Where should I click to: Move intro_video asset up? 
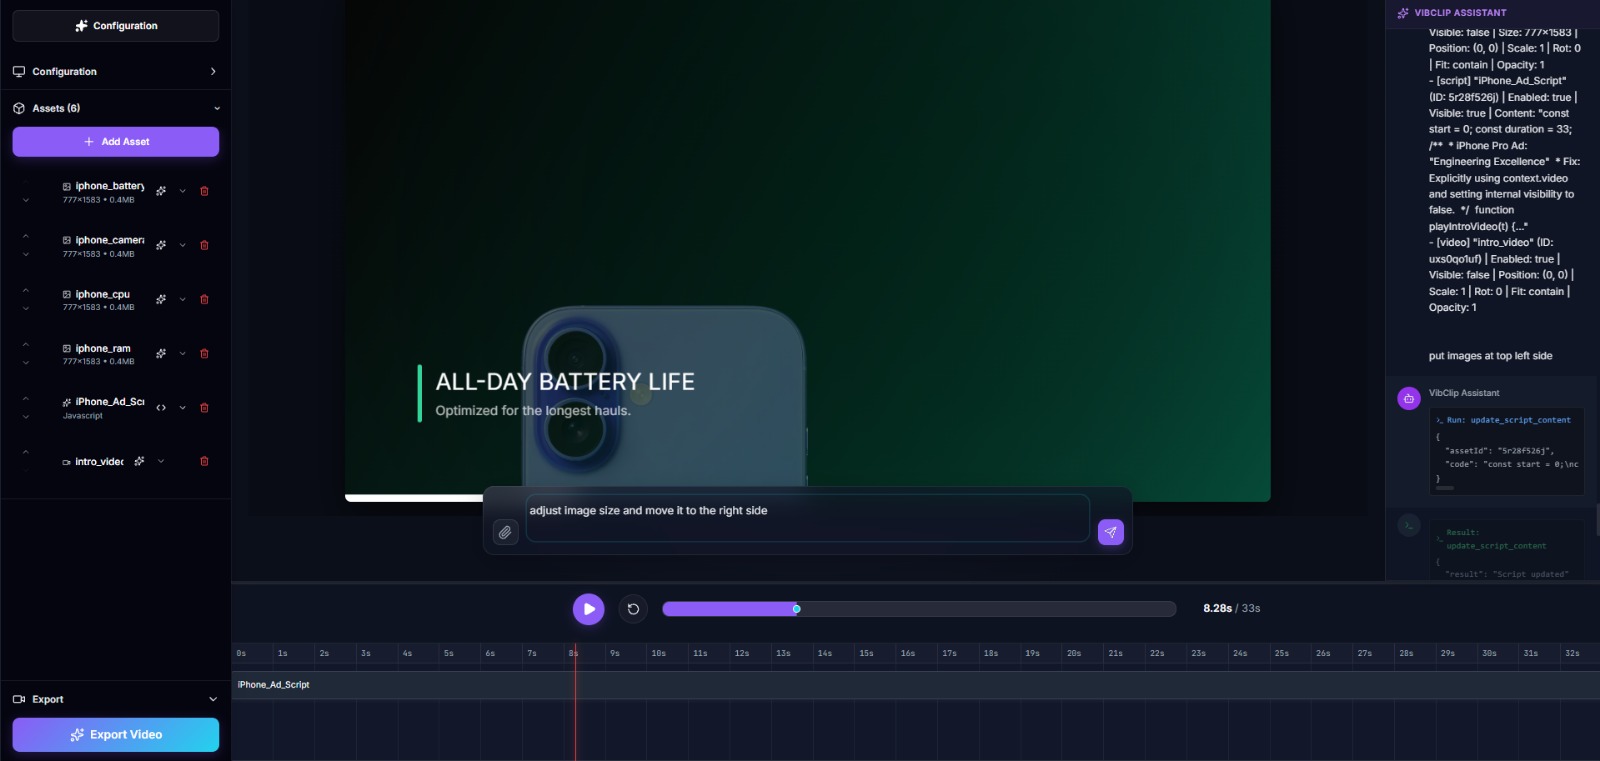26,452
